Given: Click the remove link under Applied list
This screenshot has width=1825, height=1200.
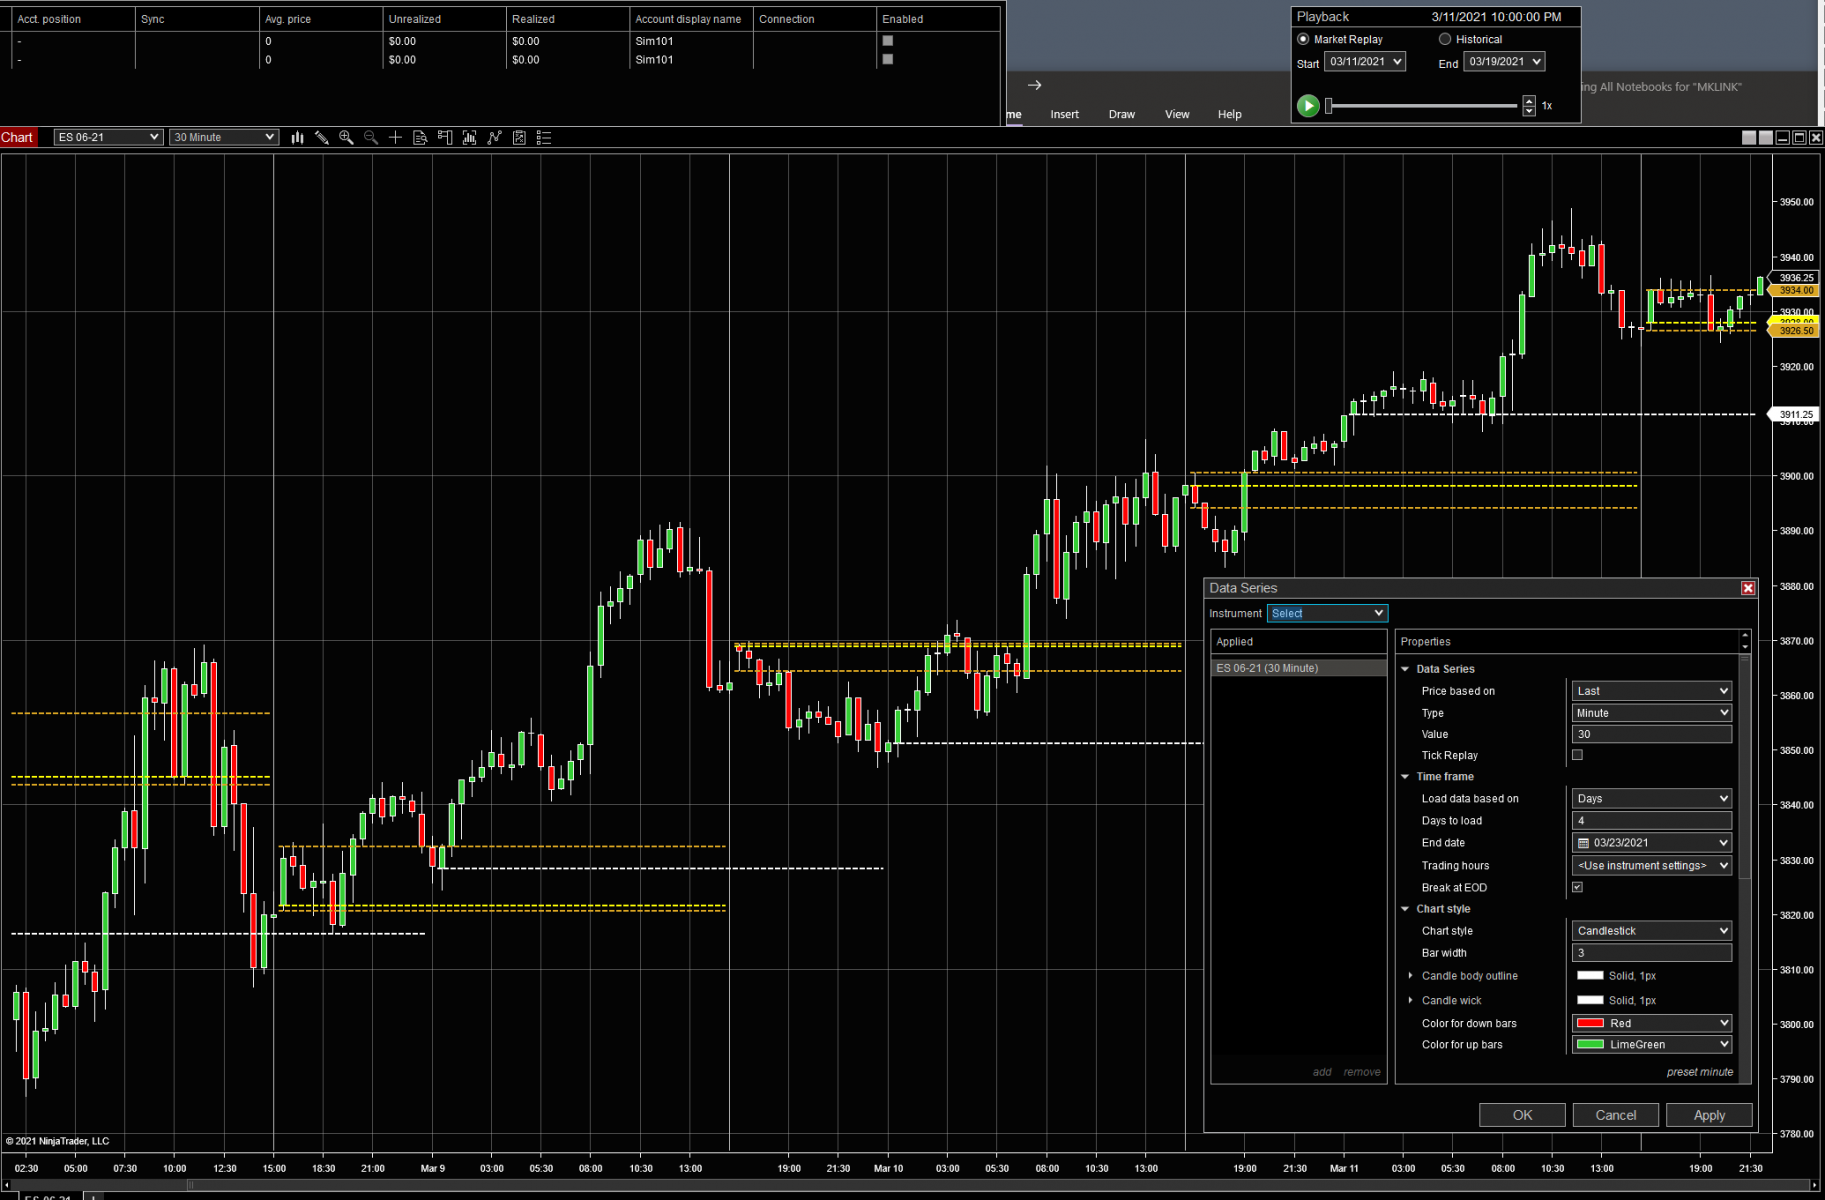Looking at the screenshot, I should 1362,1072.
